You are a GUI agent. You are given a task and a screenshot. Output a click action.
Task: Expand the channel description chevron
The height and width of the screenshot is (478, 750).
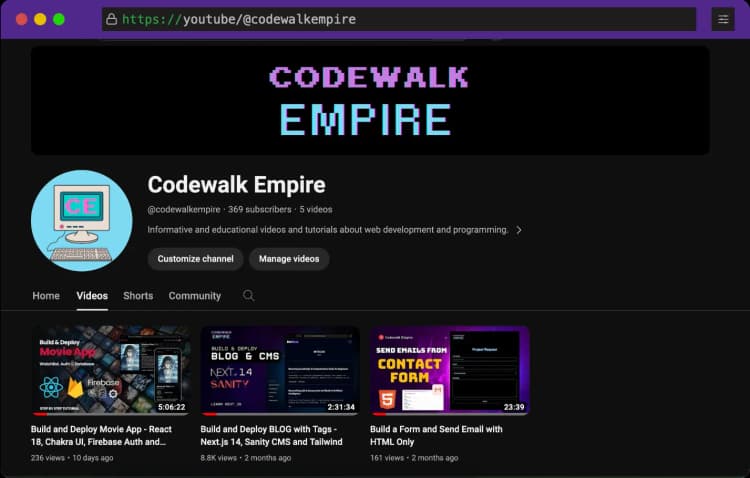[x=519, y=230]
